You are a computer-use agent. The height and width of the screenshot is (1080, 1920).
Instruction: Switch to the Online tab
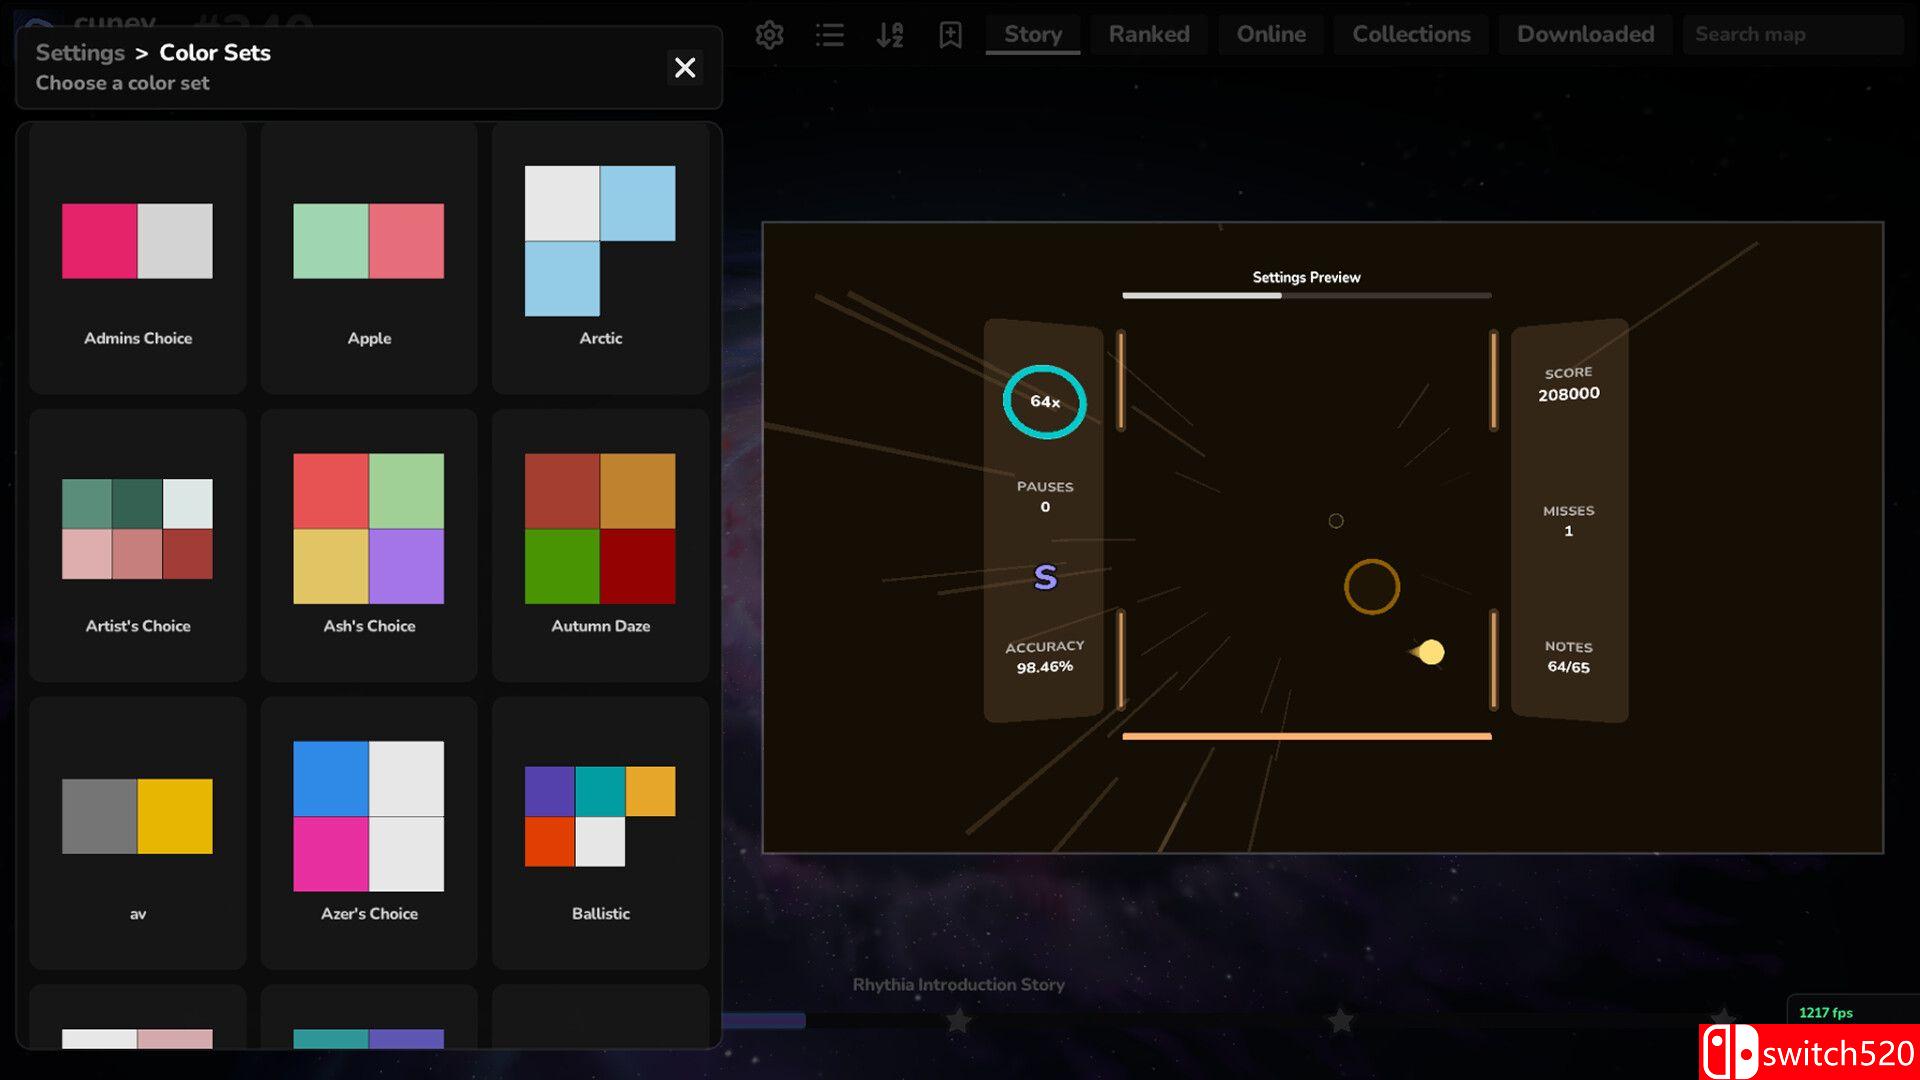1271,34
